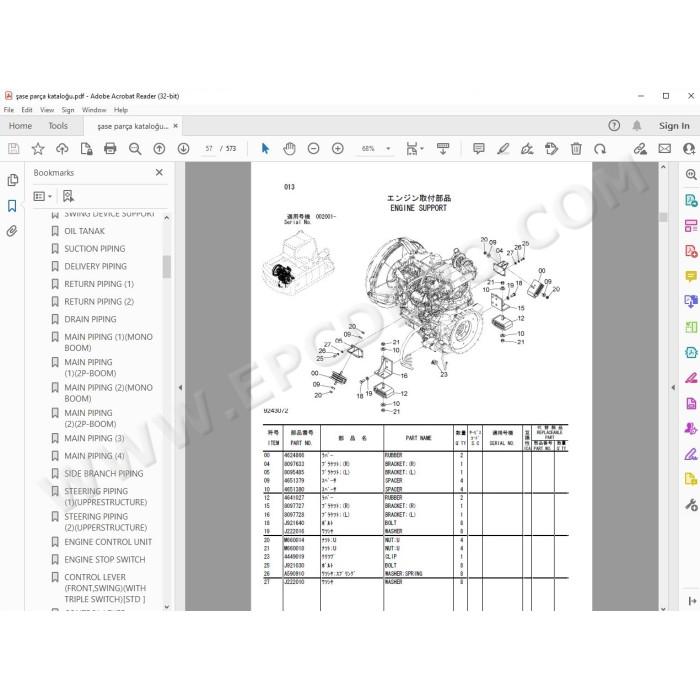Click the Save file icon

tap(13, 149)
